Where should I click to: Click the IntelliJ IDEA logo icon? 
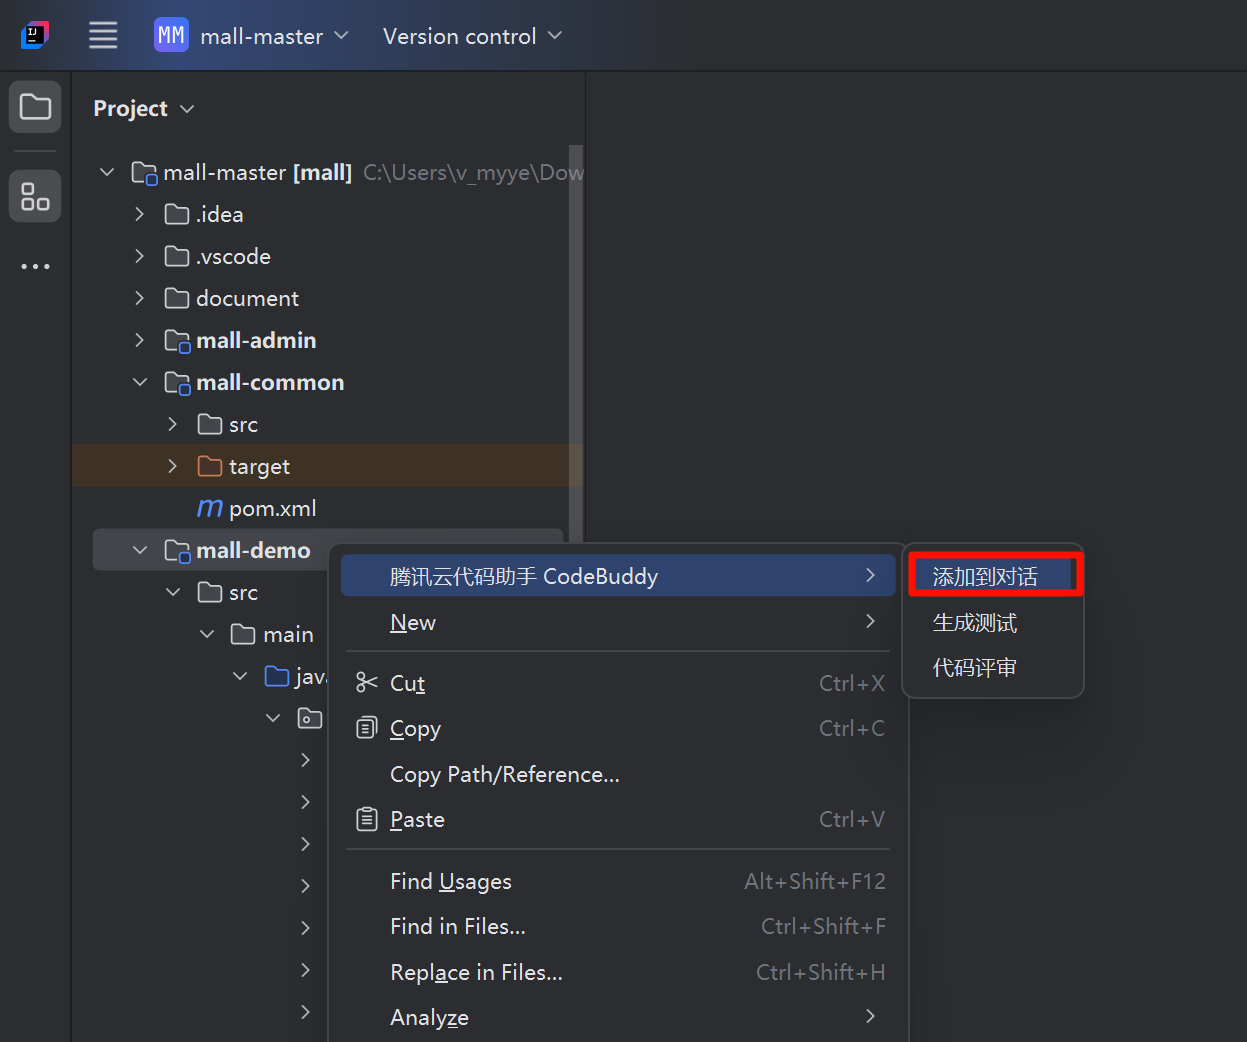[35, 35]
